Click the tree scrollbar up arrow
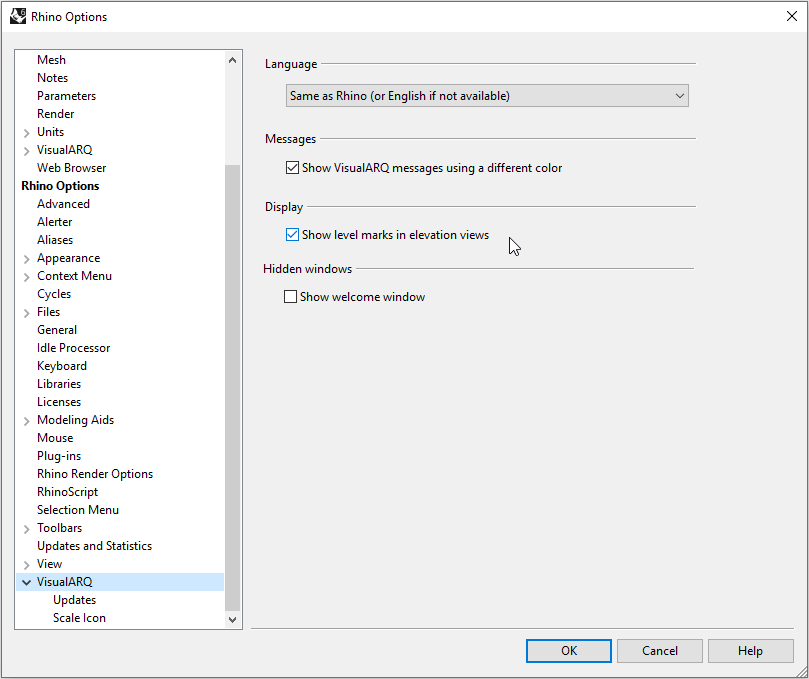The height and width of the screenshot is (679, 809). click(x=233, y=60)
